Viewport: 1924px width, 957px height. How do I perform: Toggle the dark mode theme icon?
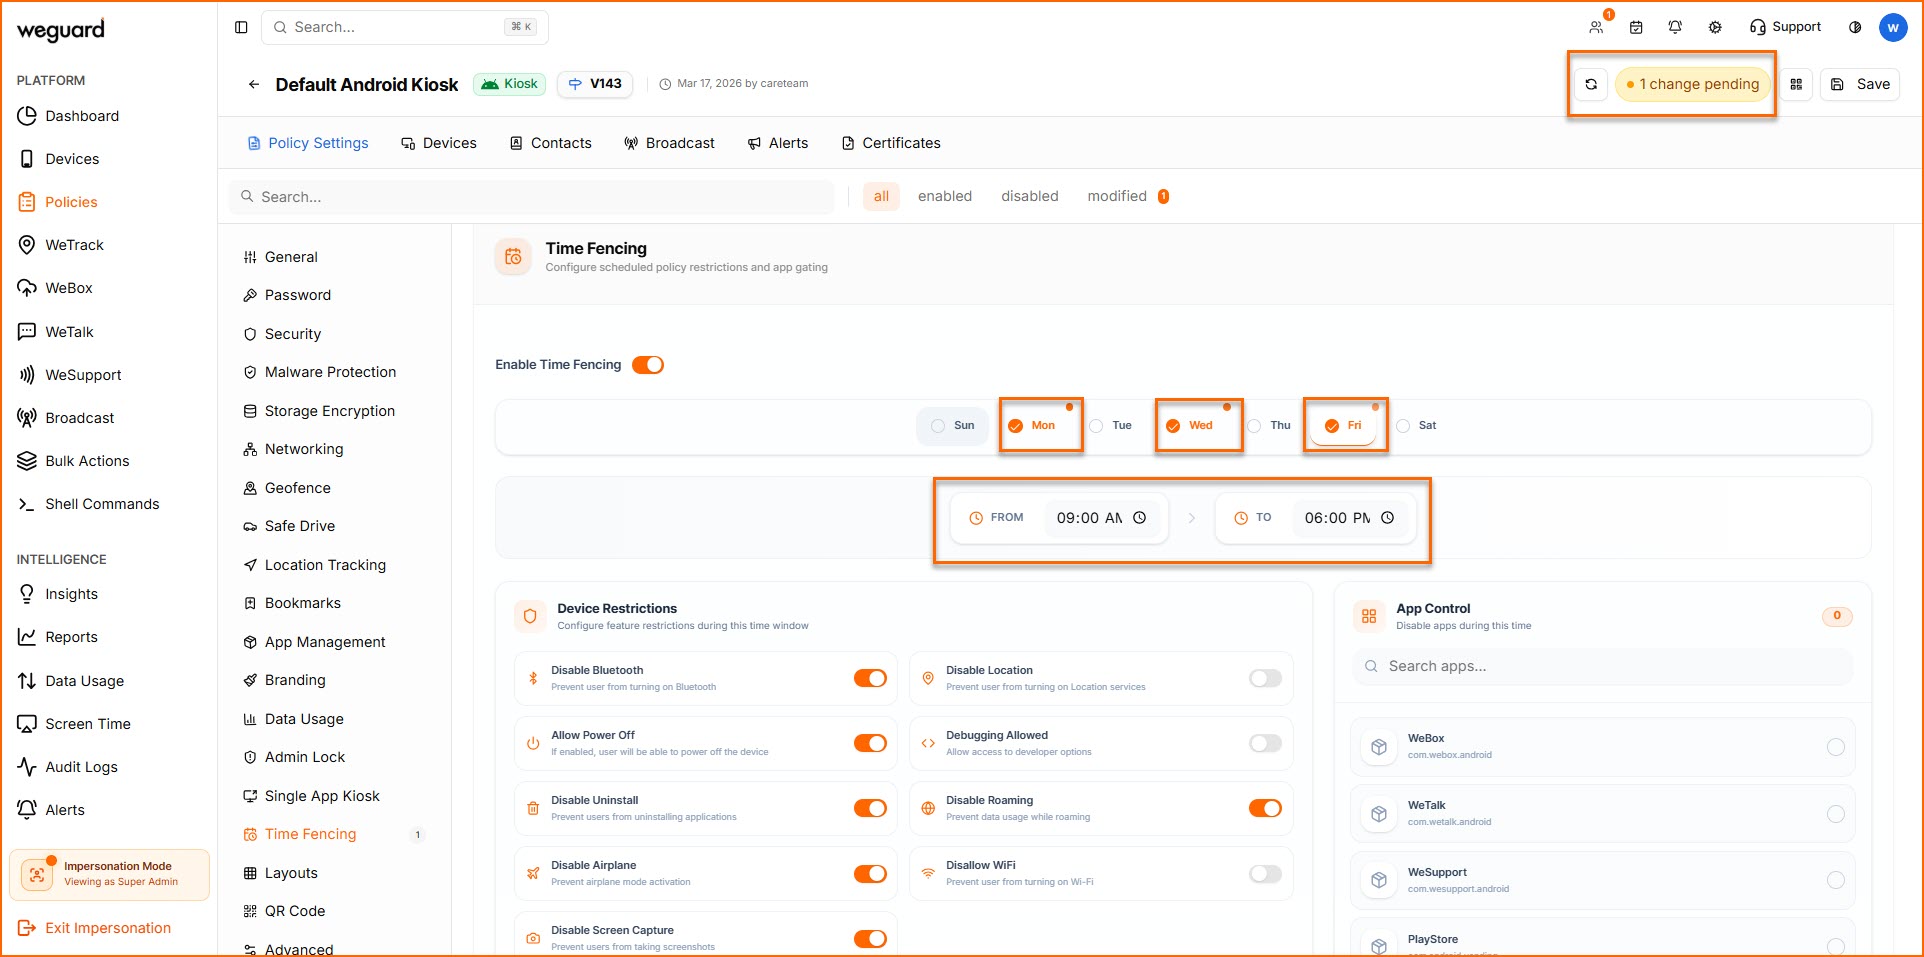point(1855,27)
